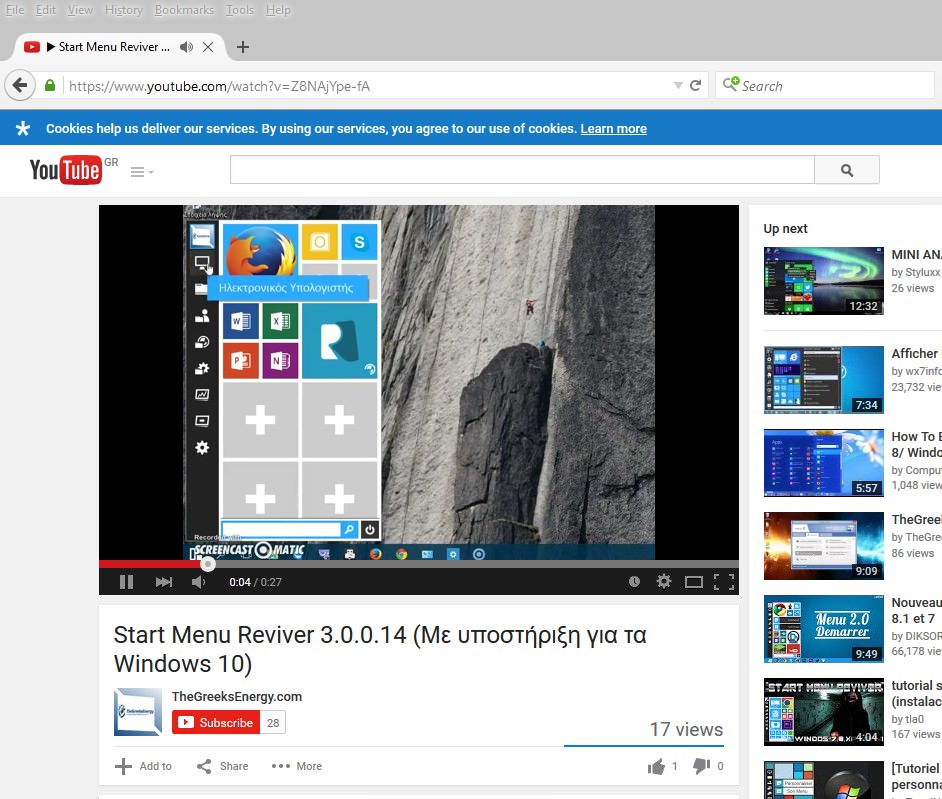This screenshot has width=942, height=799.
Task: Open the URL history dropdown arrow
Action: pos(678,86)
